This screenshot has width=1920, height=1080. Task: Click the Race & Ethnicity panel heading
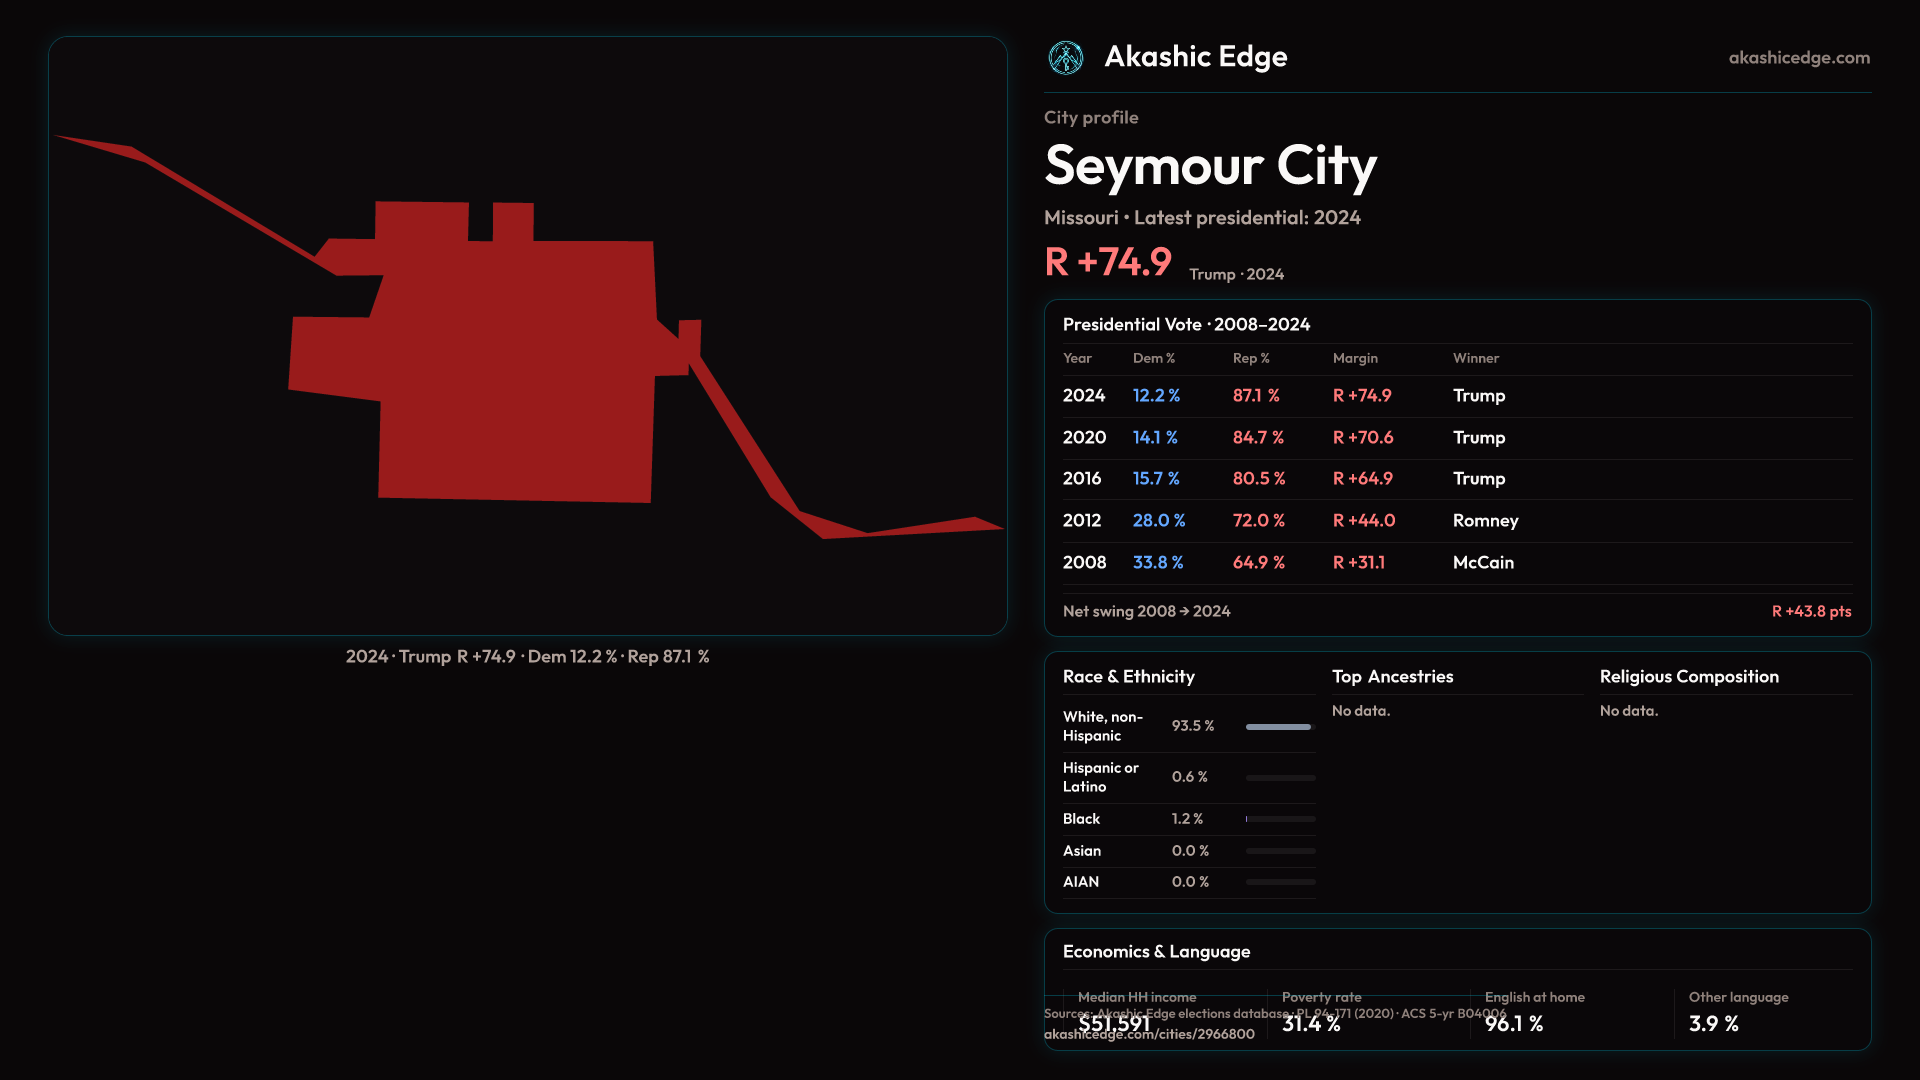[1128, 677]
